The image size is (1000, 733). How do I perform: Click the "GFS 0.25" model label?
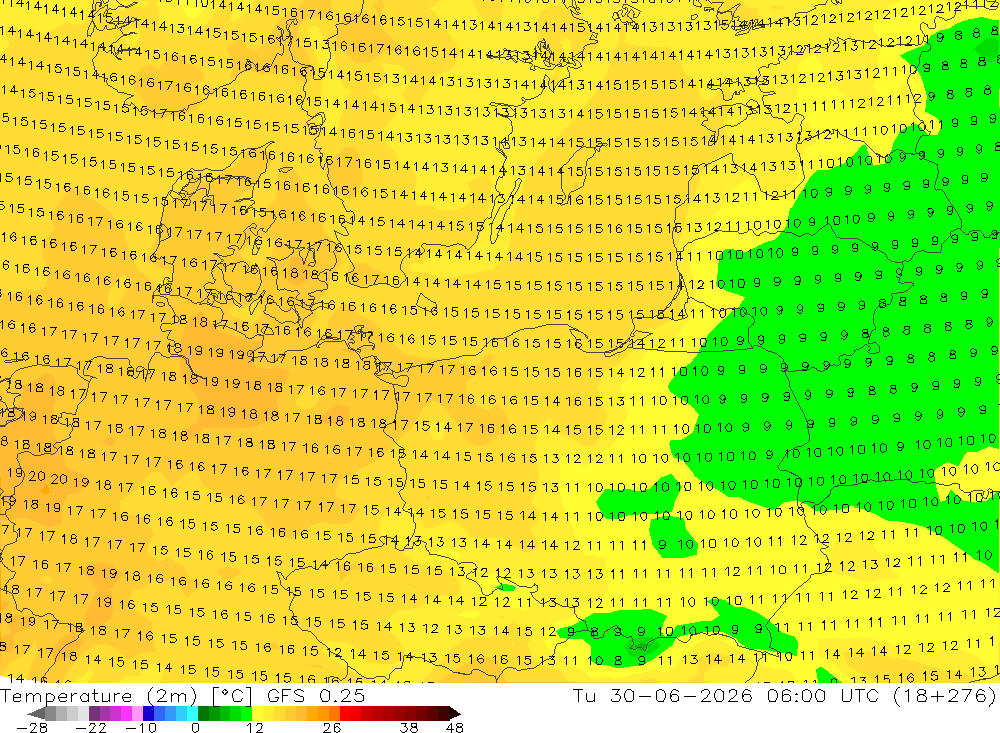[x=316, y=695]
